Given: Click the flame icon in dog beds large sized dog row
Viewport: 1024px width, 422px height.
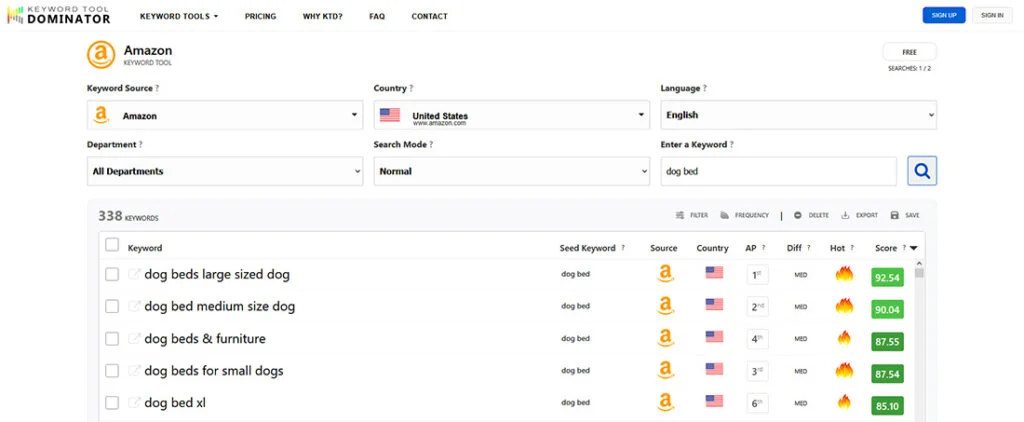Looking at the screenshot, I should pyautogui.click(x=844, y=274).
